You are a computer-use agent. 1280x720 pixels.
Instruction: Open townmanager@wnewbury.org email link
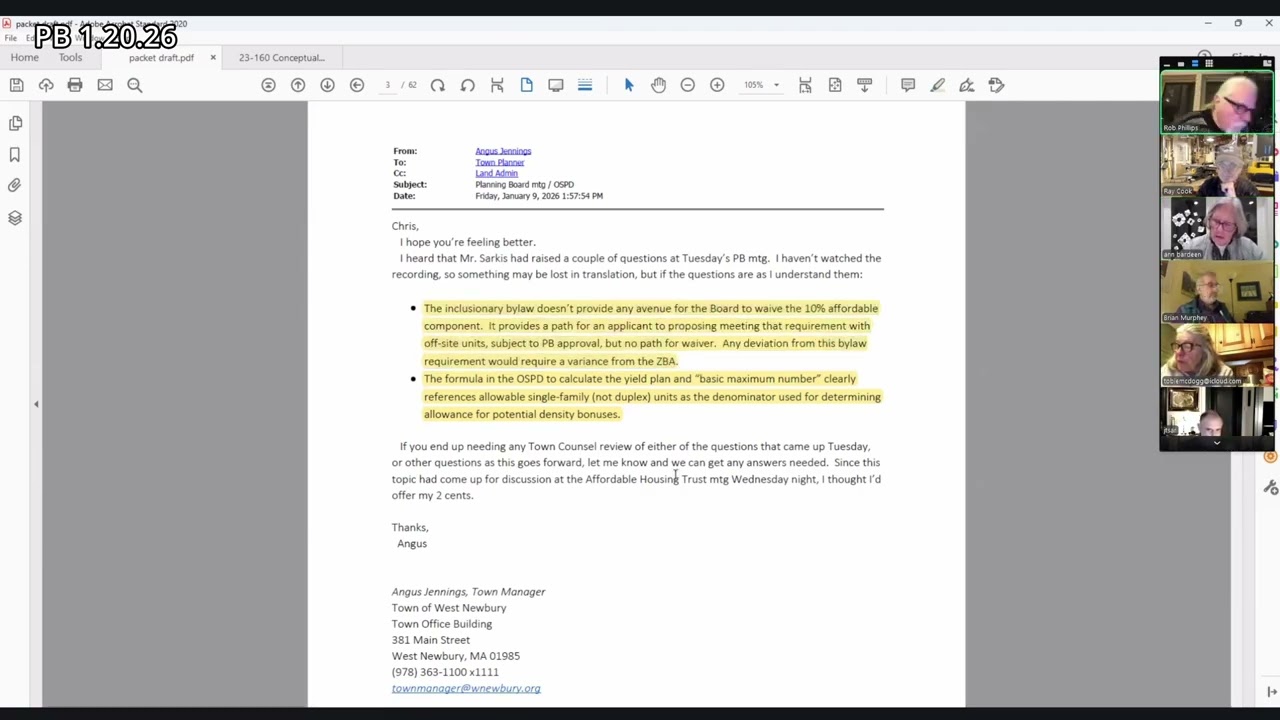pyautogui.click(x=466, y=688)
